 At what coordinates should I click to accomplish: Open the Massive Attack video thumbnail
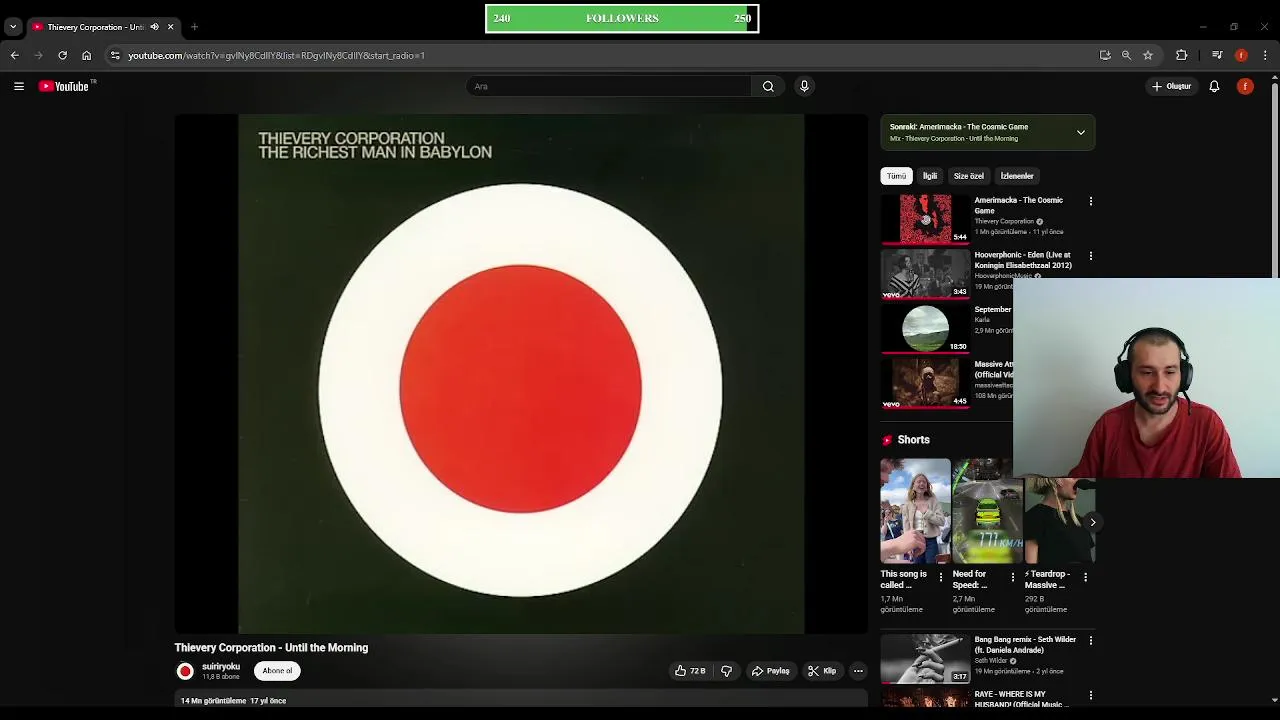coord(925,384)
